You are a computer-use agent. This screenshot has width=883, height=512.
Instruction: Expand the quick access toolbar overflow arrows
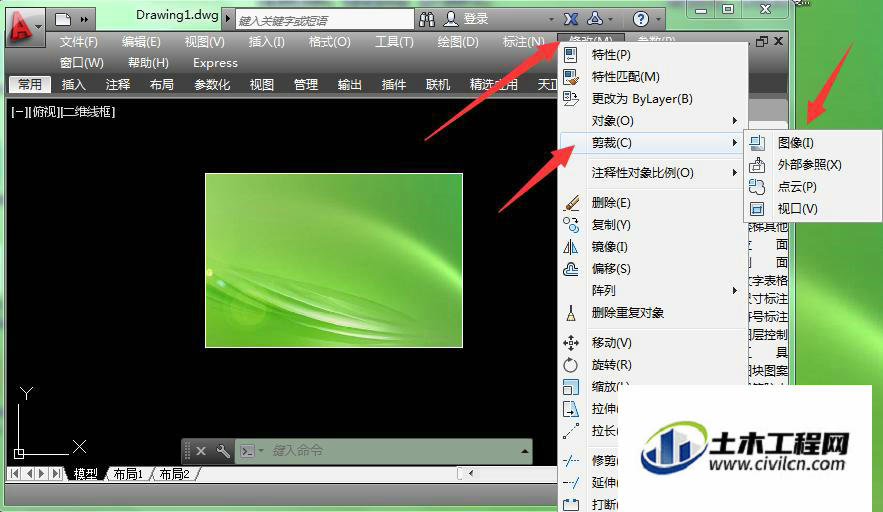(84, 19)
